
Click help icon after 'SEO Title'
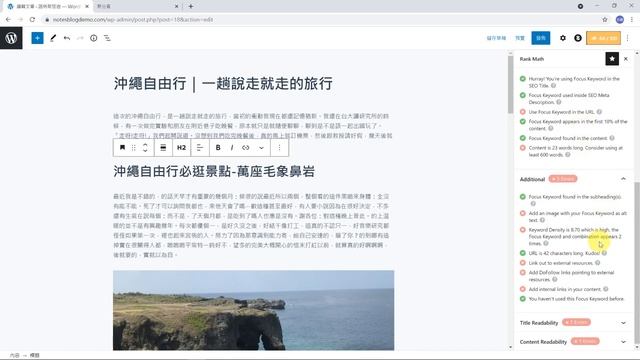pyautogui.click(x=553, y=86)
